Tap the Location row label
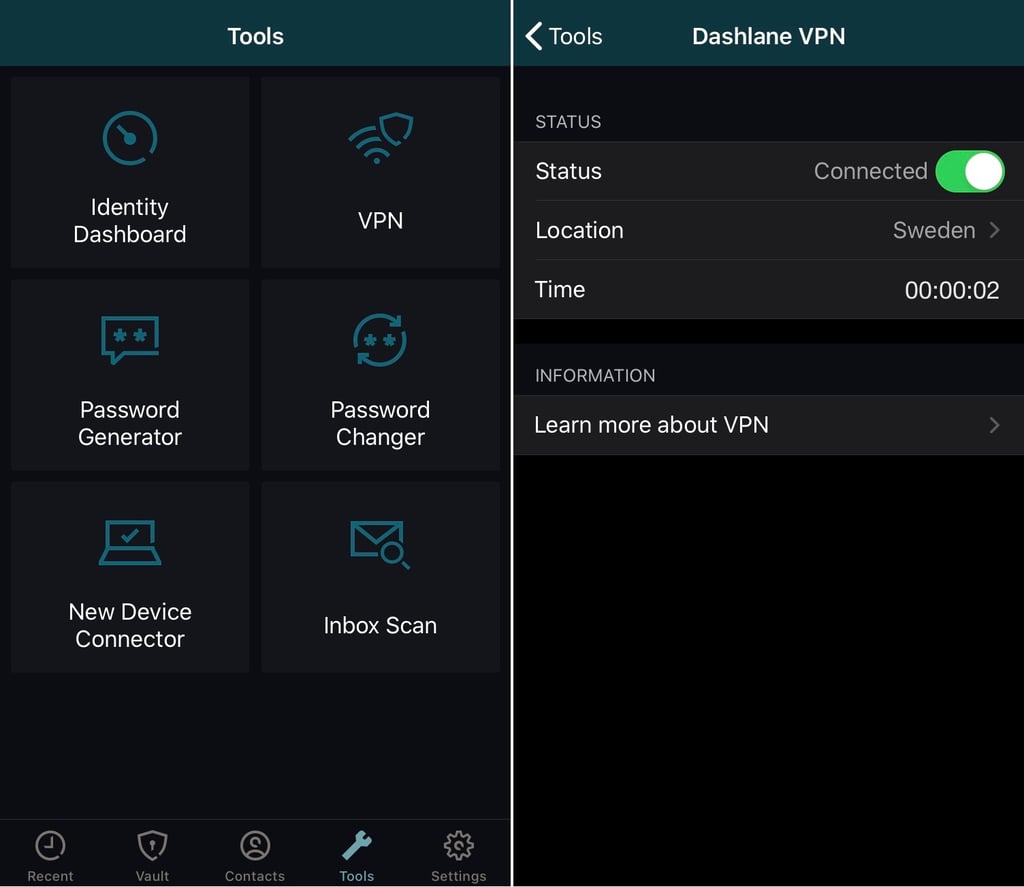The width and height of the screenshot is (1024, 887). 579,231
